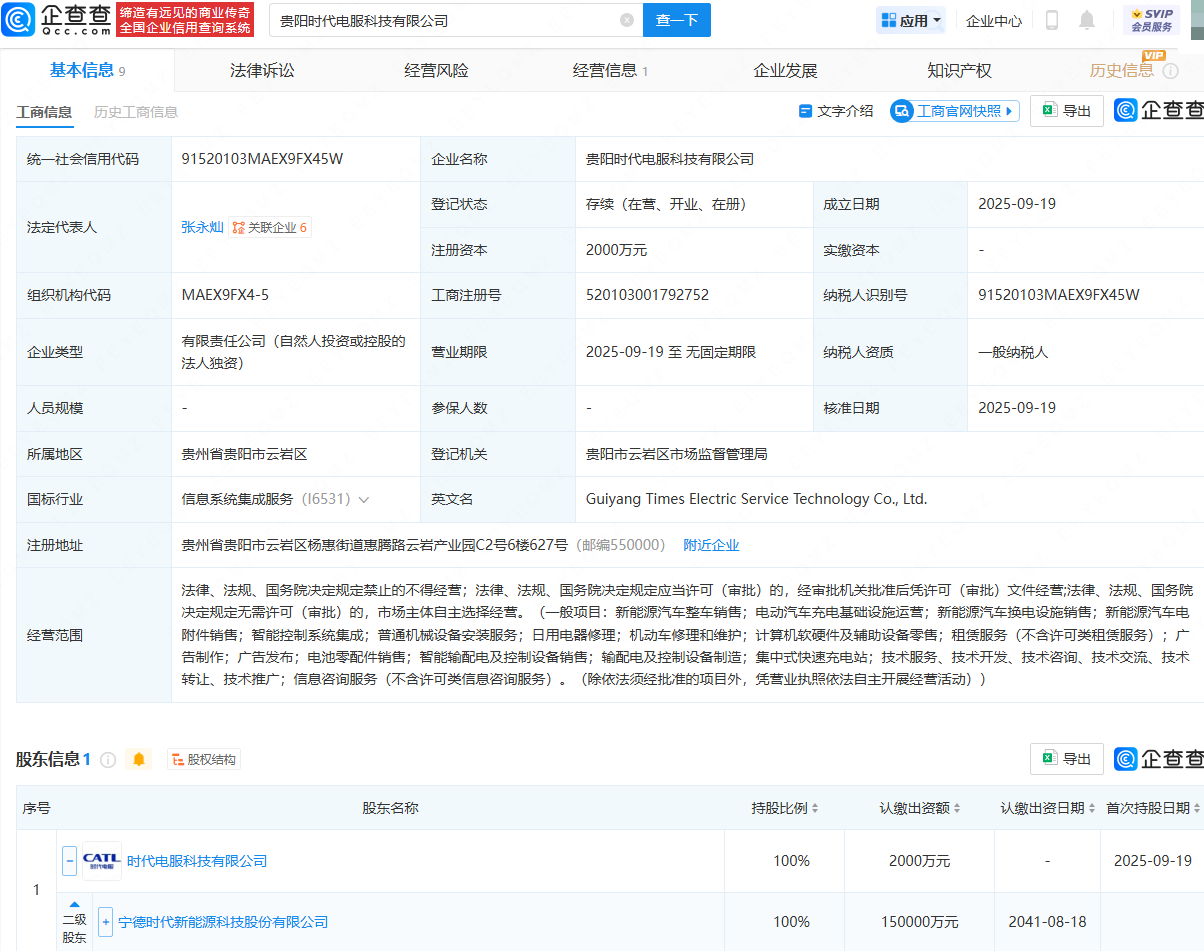1204x951 pixels.
Task: Click the red slogan banner beside logo
Action: coord(185,19)
